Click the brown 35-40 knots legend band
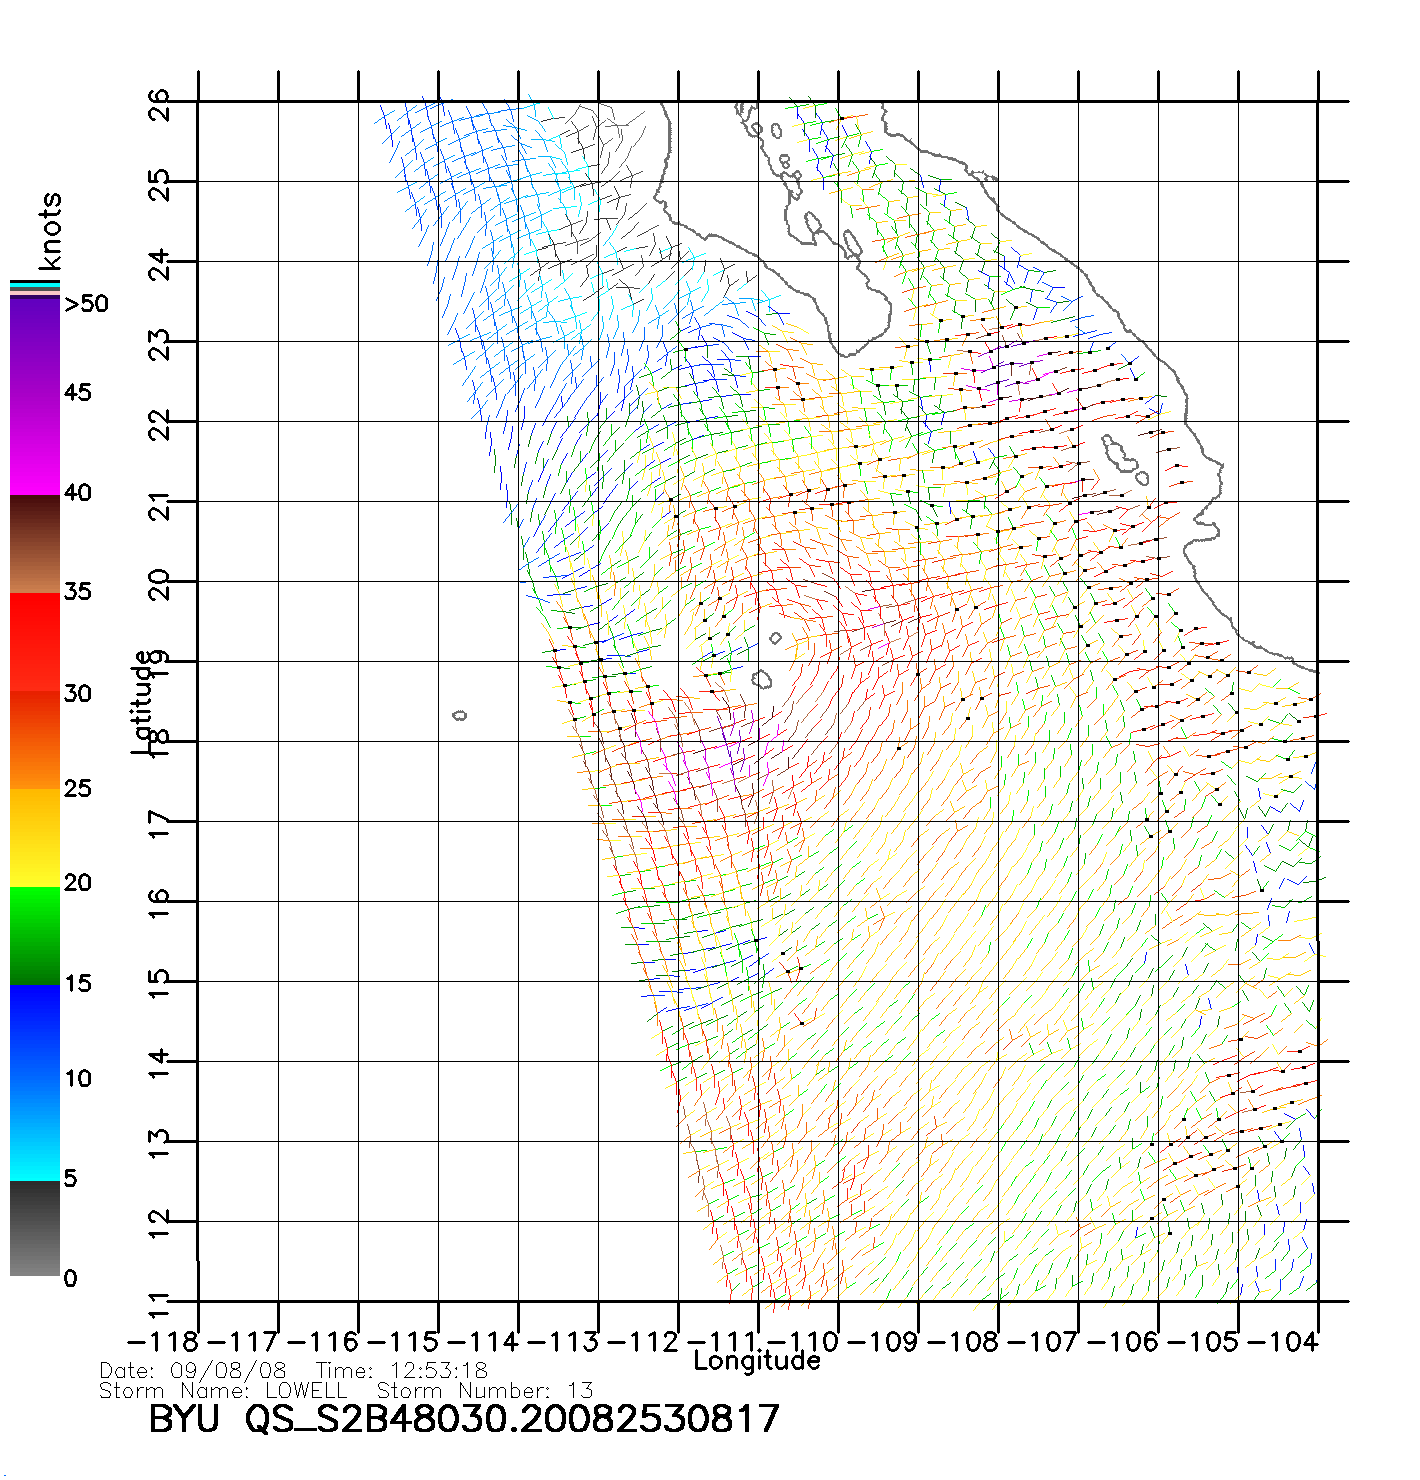 coord(35,545)
